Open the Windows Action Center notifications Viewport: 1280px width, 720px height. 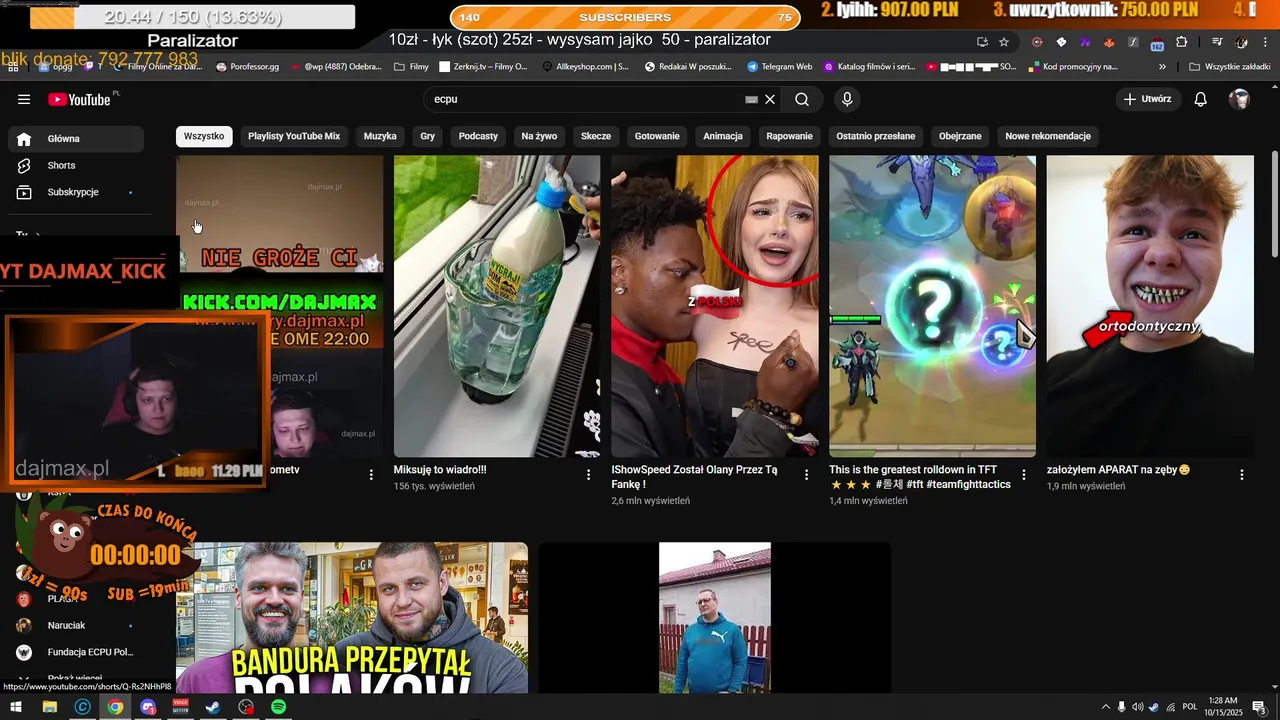[x=1259, y=707]
